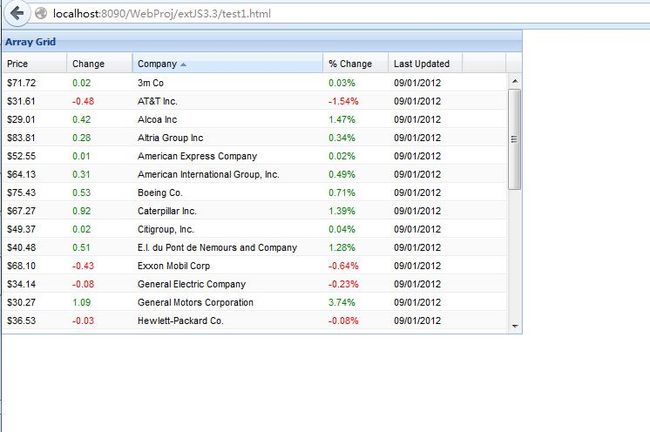The height and width of the screenshot is (432, 650).
Task: Click the -0.43 change value
Action: point(83,265)
